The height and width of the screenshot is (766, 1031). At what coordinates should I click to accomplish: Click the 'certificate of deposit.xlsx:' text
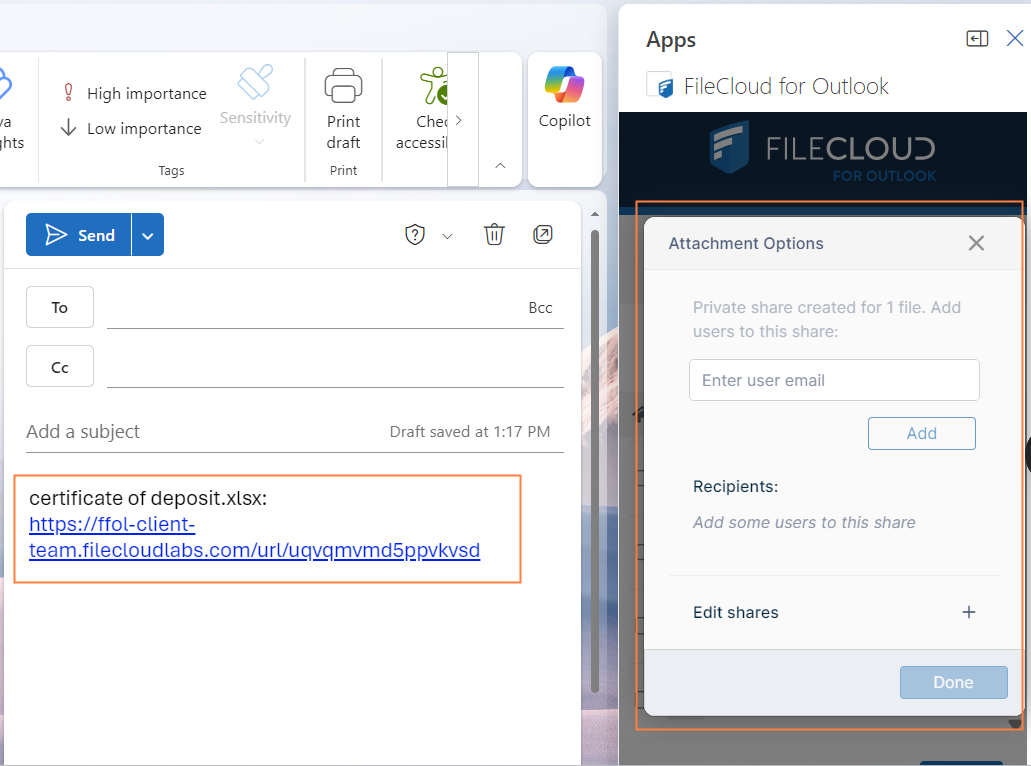[x=148, y=498]
